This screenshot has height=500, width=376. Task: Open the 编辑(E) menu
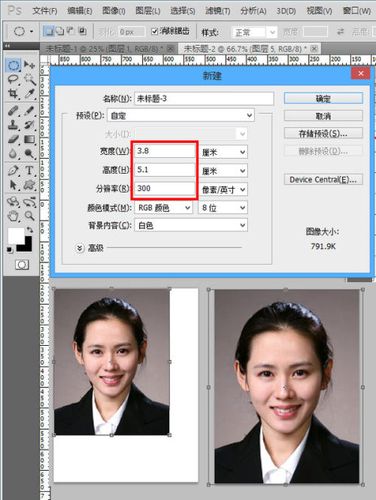80,11
